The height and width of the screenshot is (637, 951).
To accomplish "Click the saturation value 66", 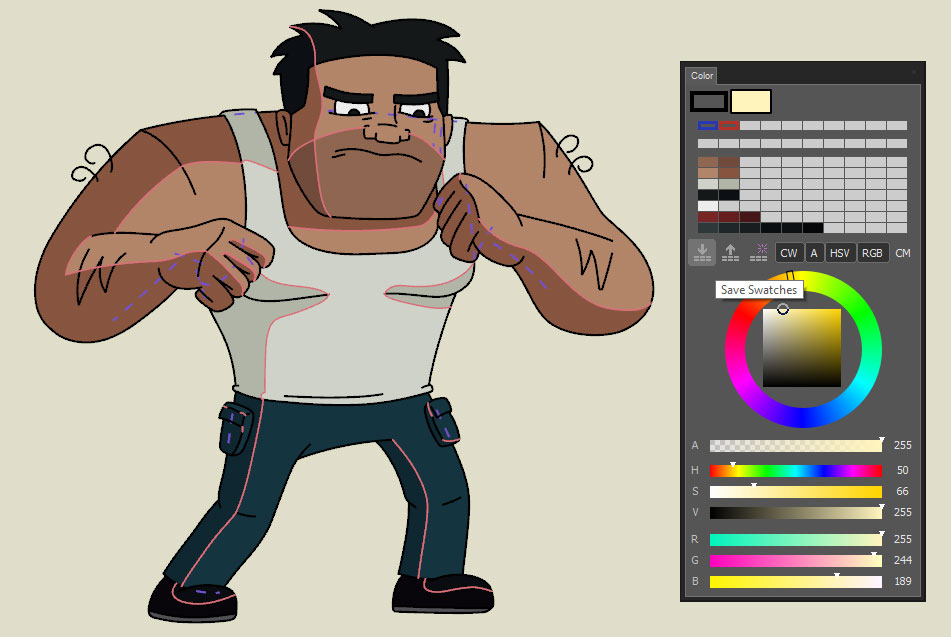I will [902, 491].
